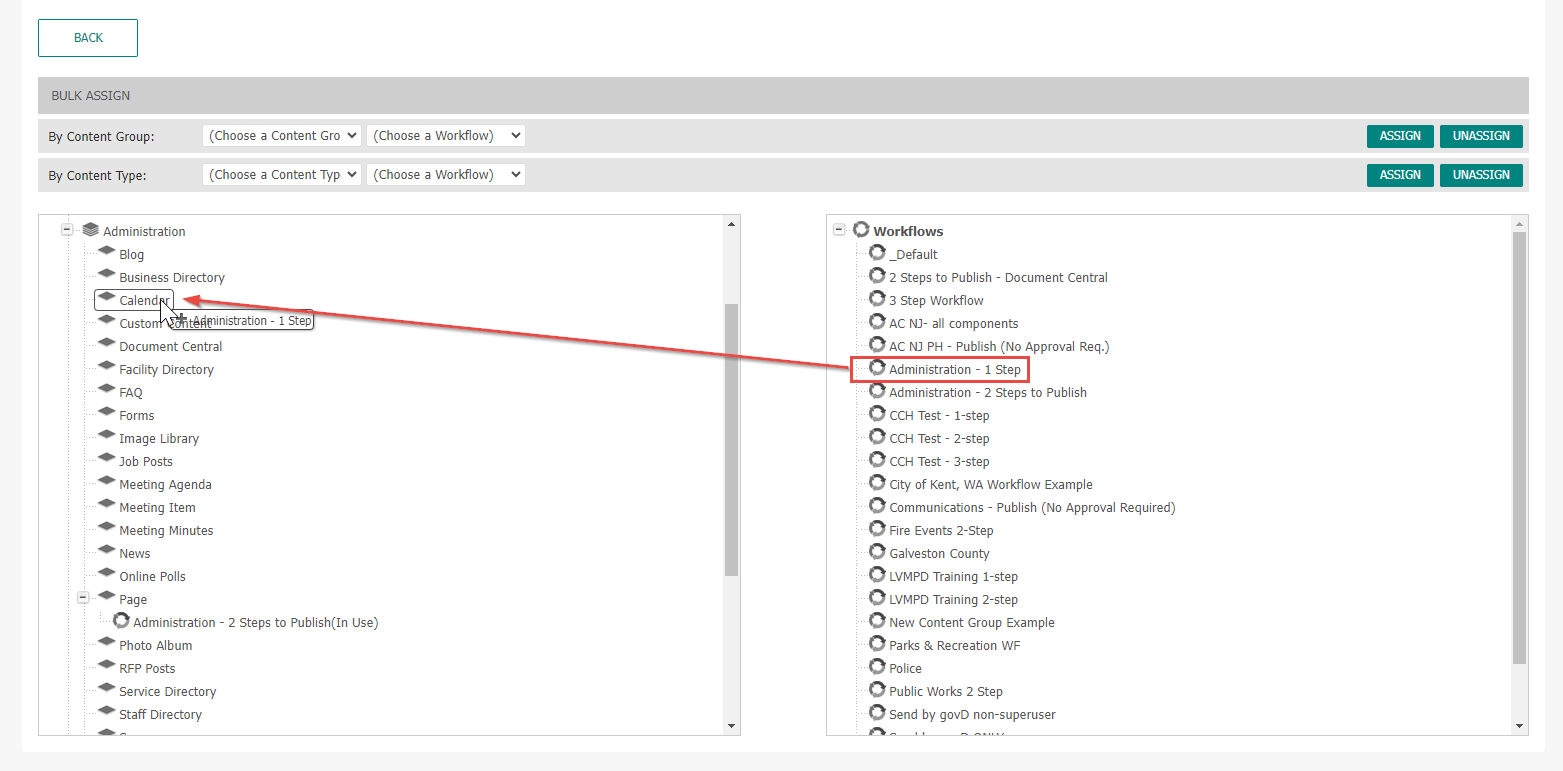This screenshot has width=1563, height=771.
Task: Collapse the Administration tree node
Action: tap(66, 228)
